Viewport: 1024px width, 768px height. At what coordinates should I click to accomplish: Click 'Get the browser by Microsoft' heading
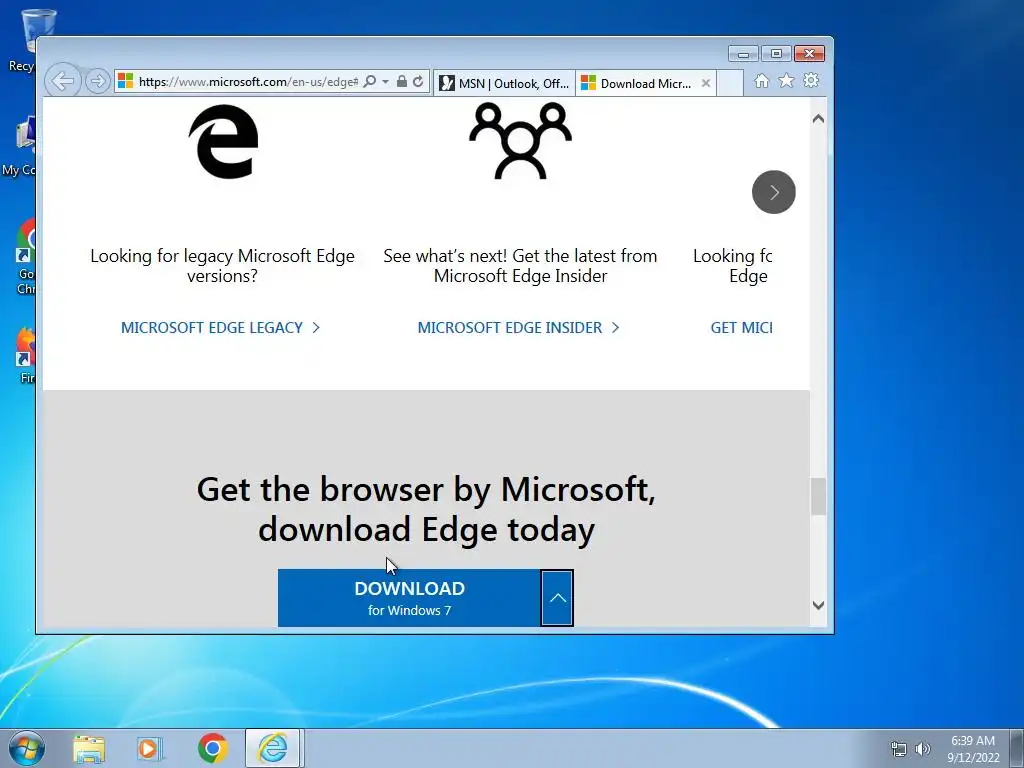click(x=426, y=509)
